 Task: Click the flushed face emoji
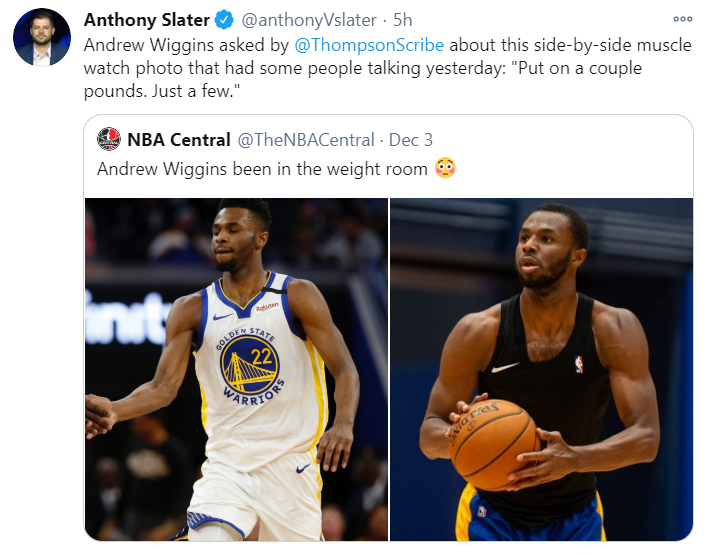(446, 168)
